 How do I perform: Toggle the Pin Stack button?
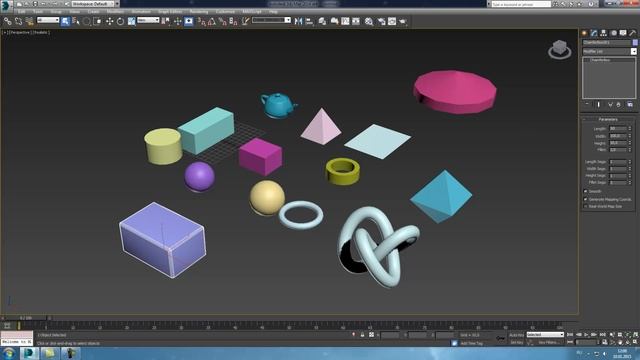coord(587,105)
